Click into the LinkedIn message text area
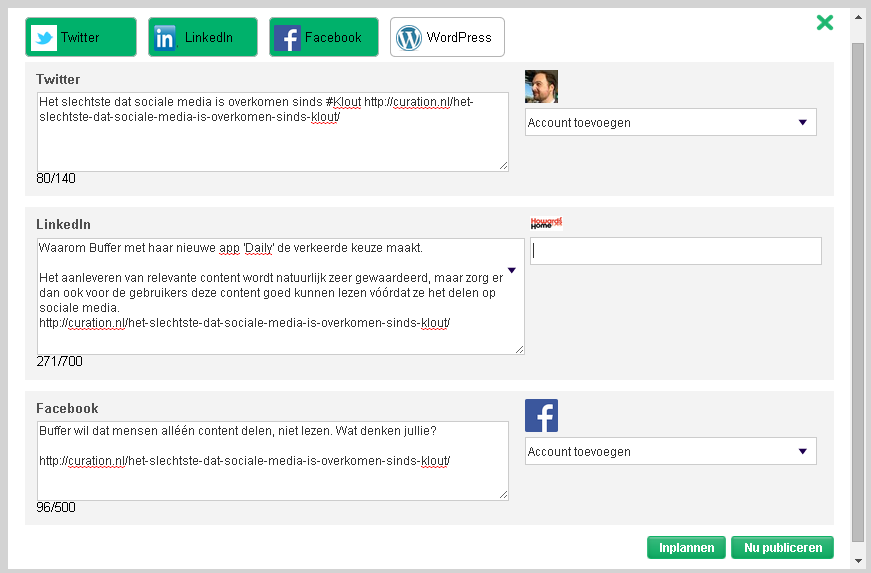Viewport: 871px width, 573px height. pos(281,296)
